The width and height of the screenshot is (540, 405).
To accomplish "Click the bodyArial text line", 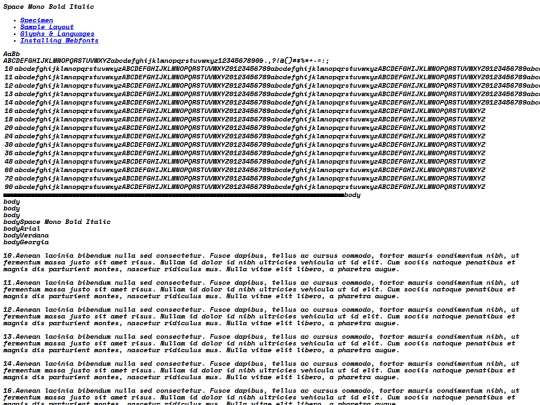I will coord(22,229).
